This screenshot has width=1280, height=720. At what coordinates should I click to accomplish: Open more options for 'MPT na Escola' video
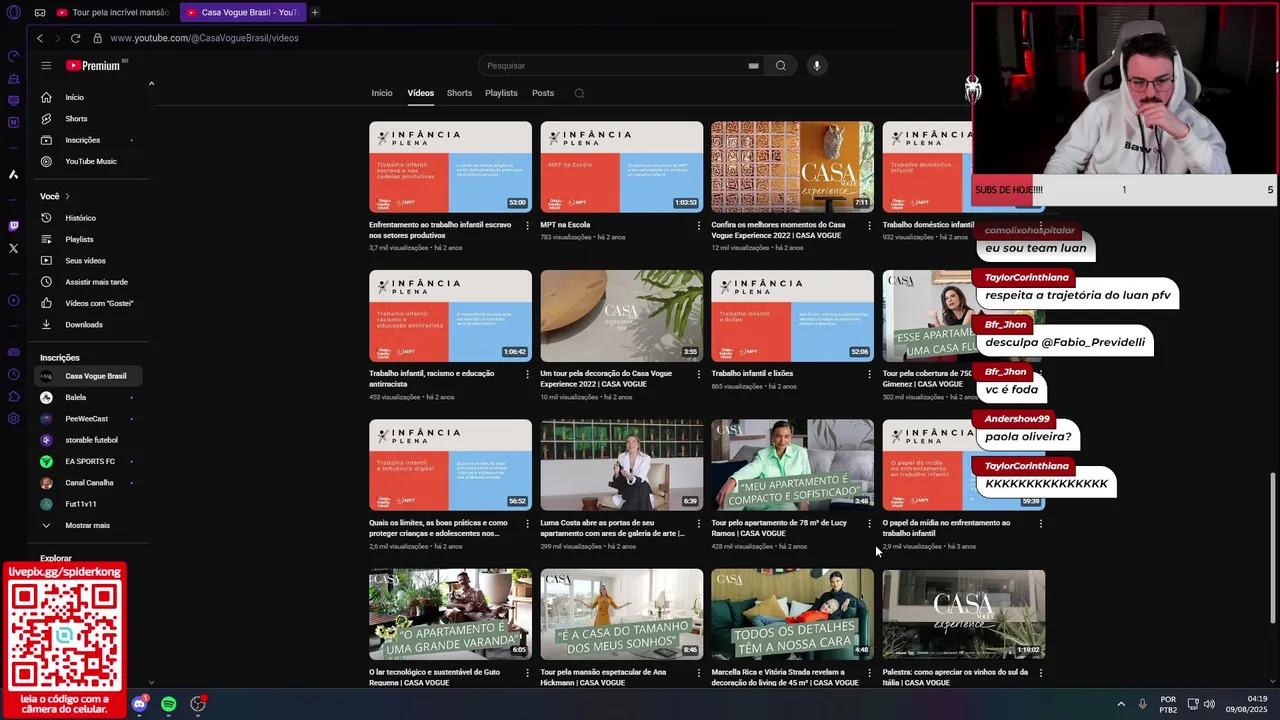click(698, 225)
